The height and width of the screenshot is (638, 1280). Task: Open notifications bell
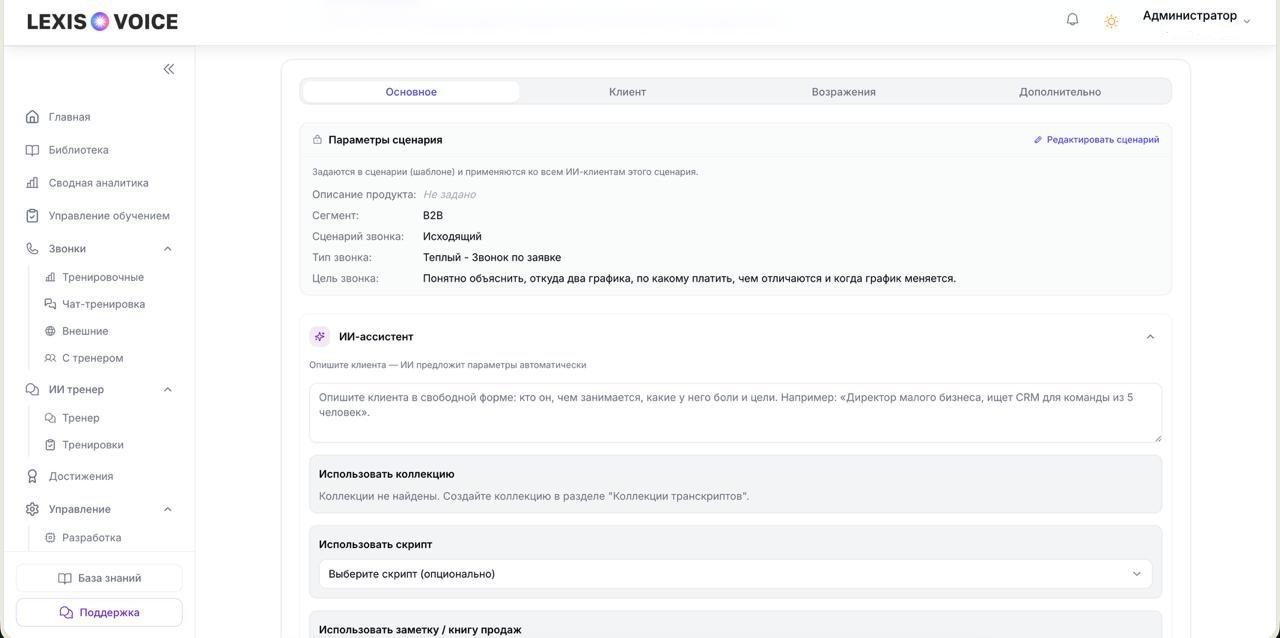pos(1072,19)
